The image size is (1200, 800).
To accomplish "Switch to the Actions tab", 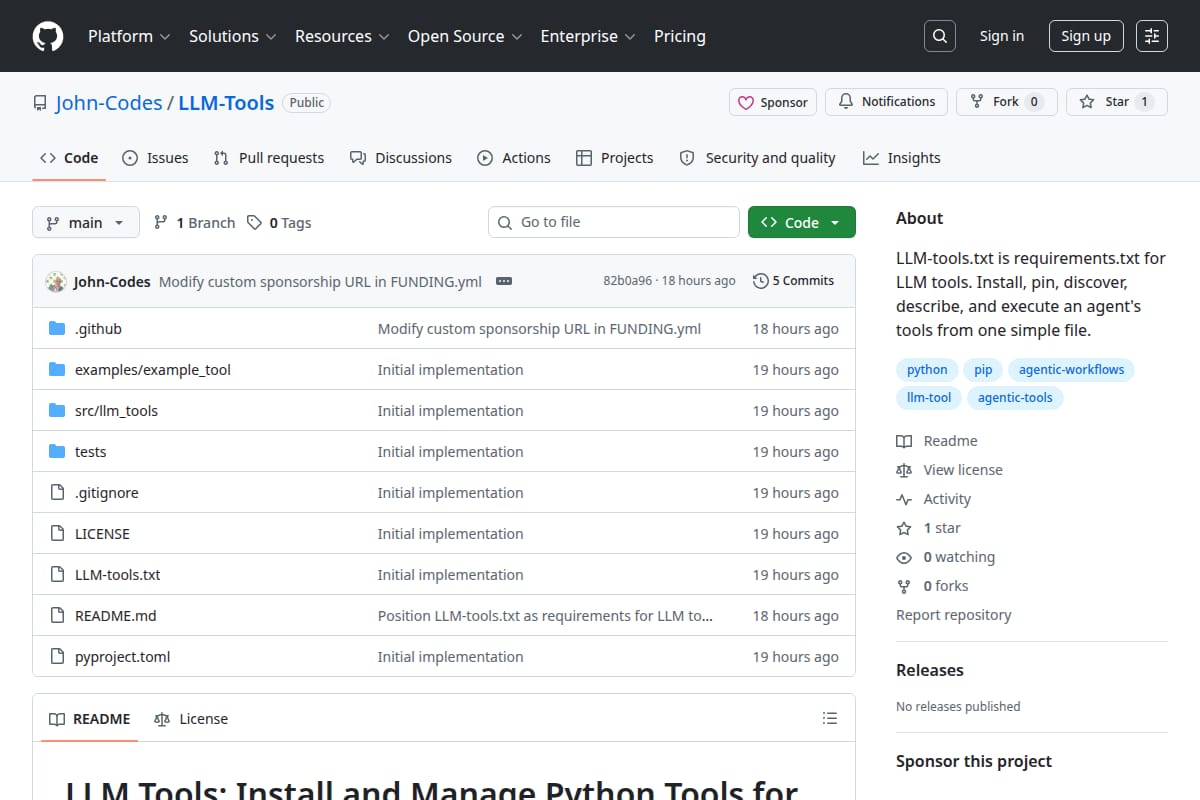I will click(x=514, y=158).
